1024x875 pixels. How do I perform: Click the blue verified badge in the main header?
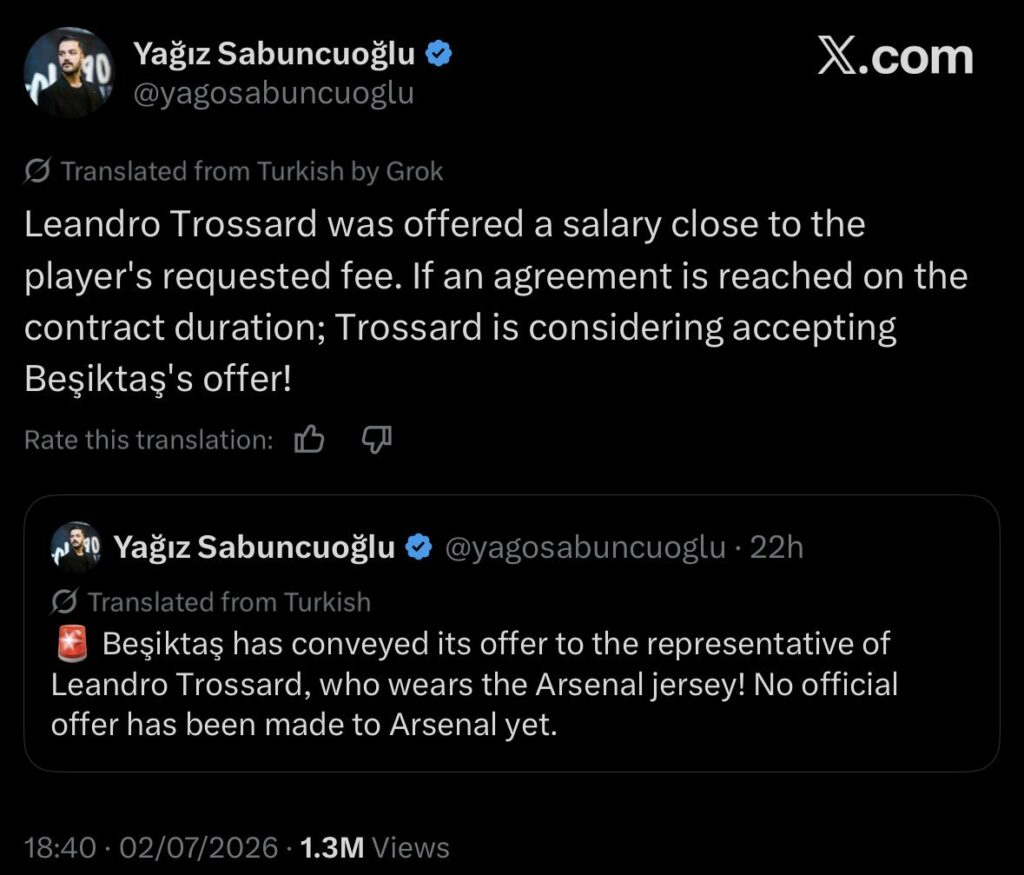[x=439, y=54]
